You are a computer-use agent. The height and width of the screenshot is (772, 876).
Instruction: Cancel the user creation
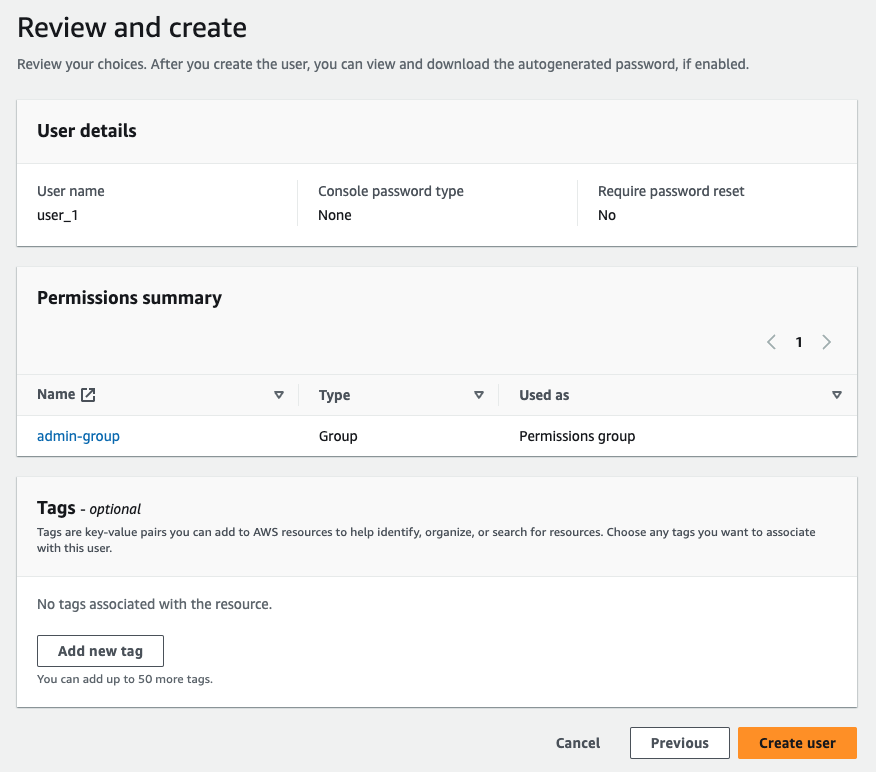578,743
